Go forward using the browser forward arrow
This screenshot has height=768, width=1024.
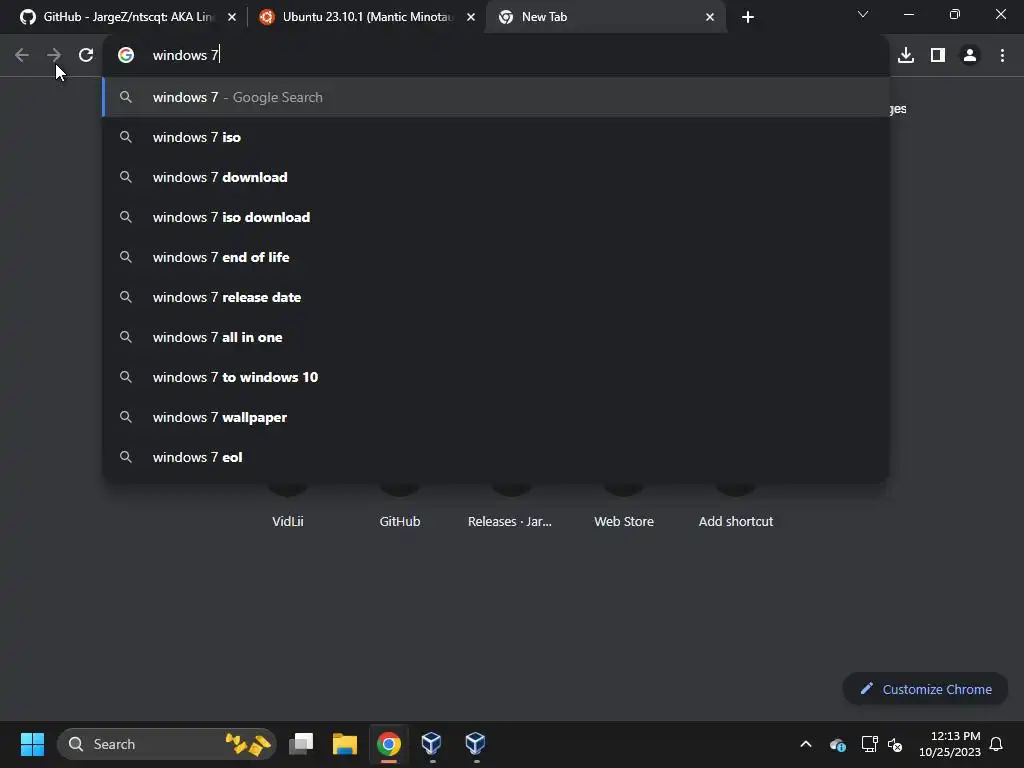(x=54, y=56)
